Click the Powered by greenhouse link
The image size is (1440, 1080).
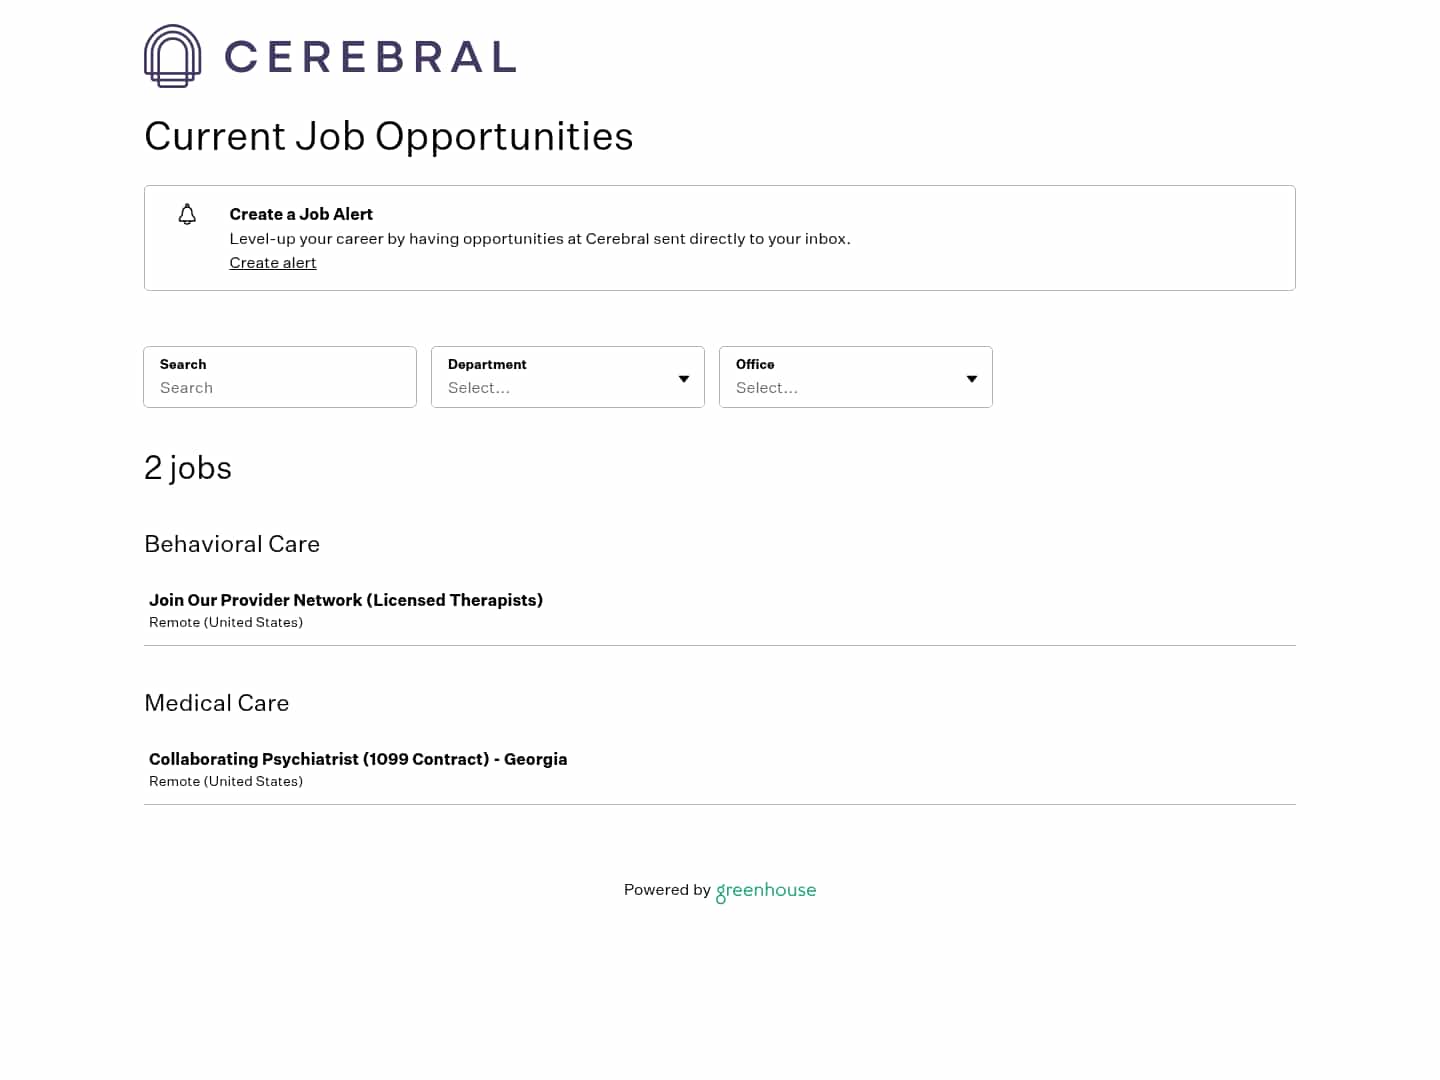coord(720,890)
